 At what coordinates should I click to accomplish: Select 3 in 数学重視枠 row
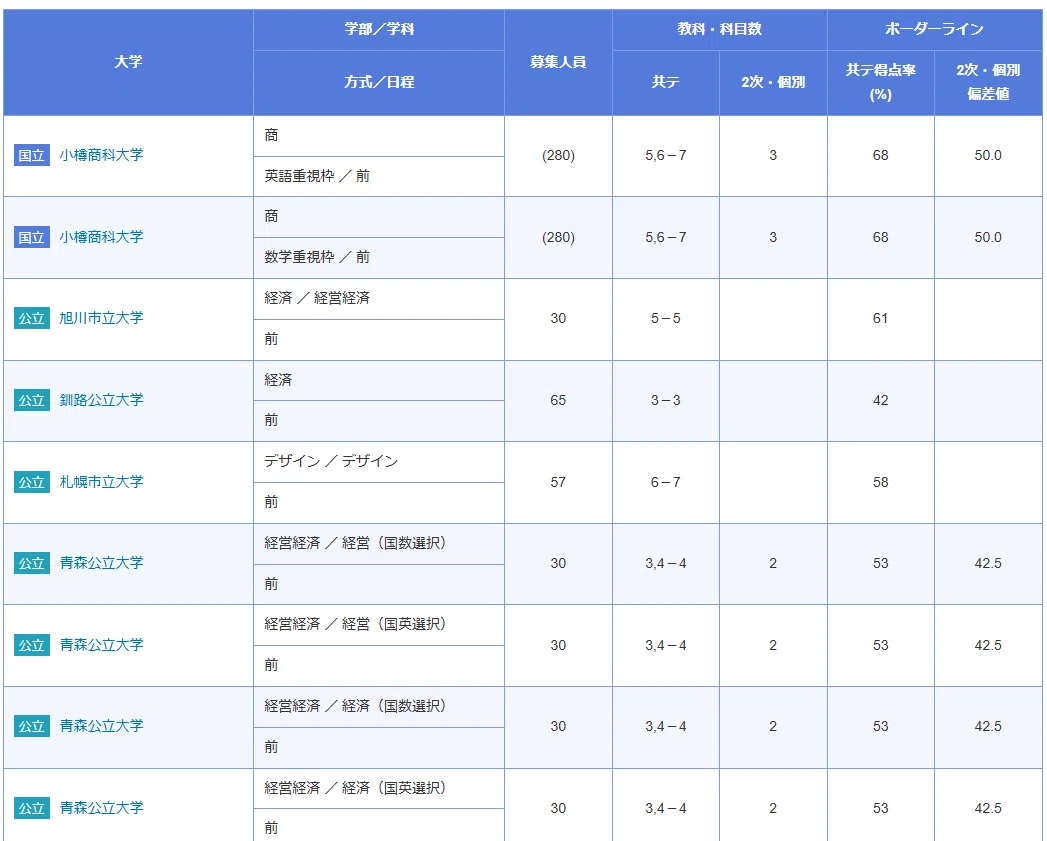(773, 237)
